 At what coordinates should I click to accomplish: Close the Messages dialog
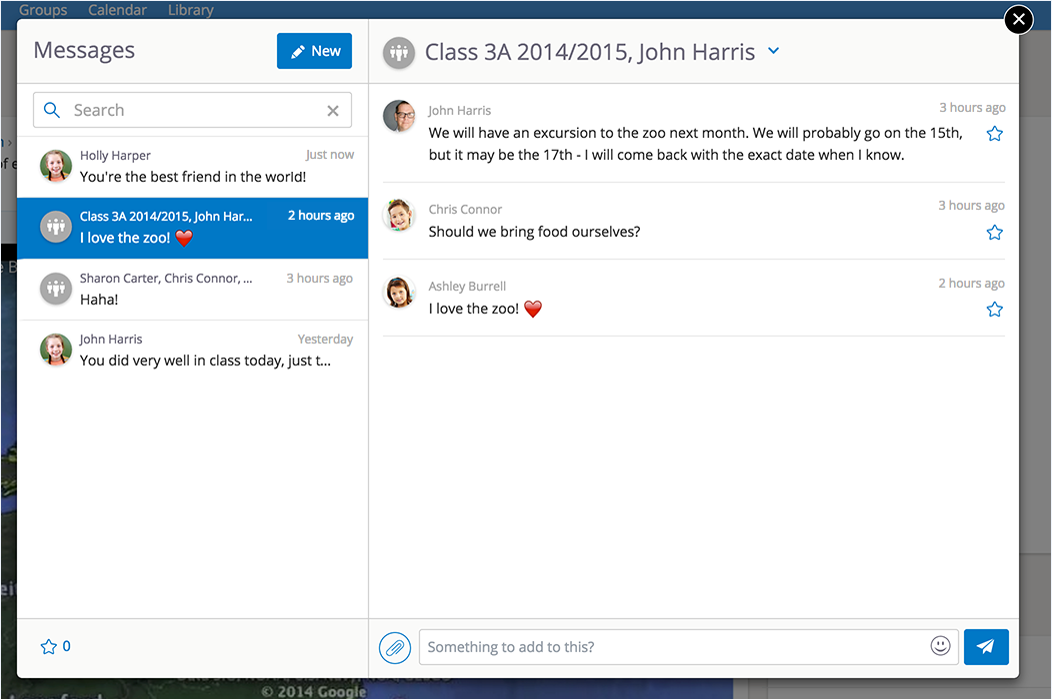click(1018, 19)
